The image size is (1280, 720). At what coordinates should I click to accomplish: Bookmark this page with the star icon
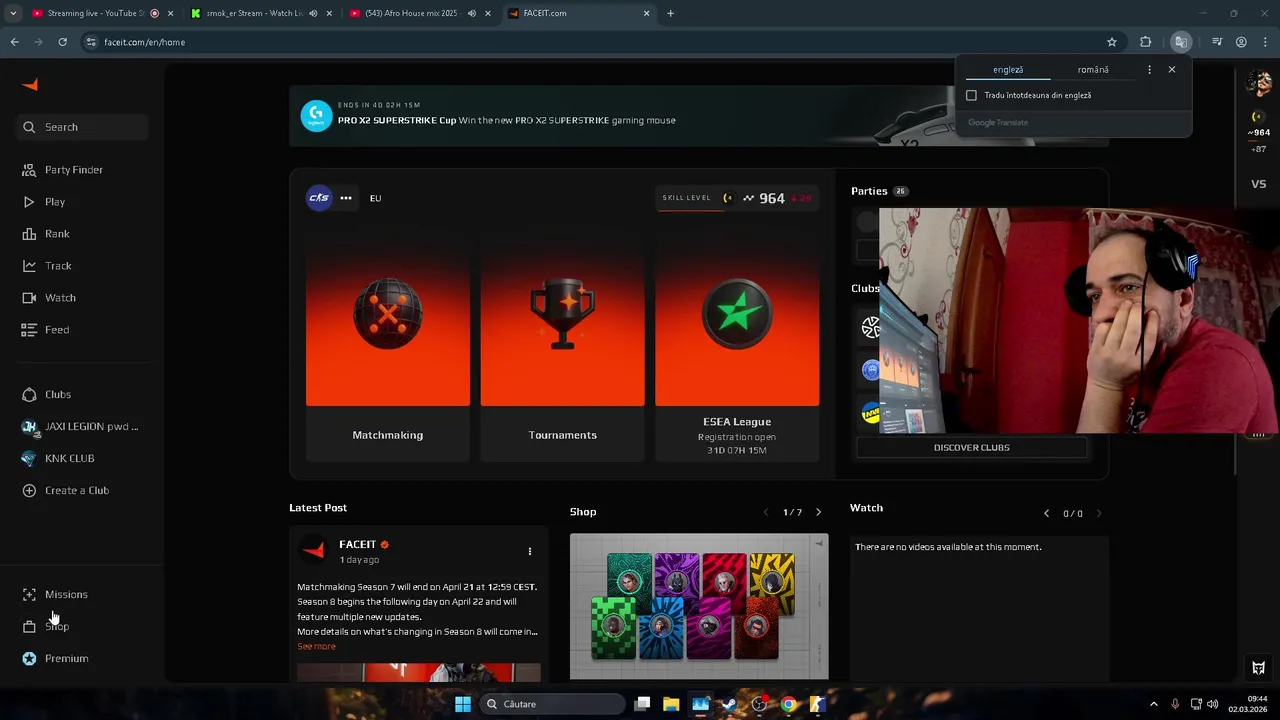(1111, 42)
